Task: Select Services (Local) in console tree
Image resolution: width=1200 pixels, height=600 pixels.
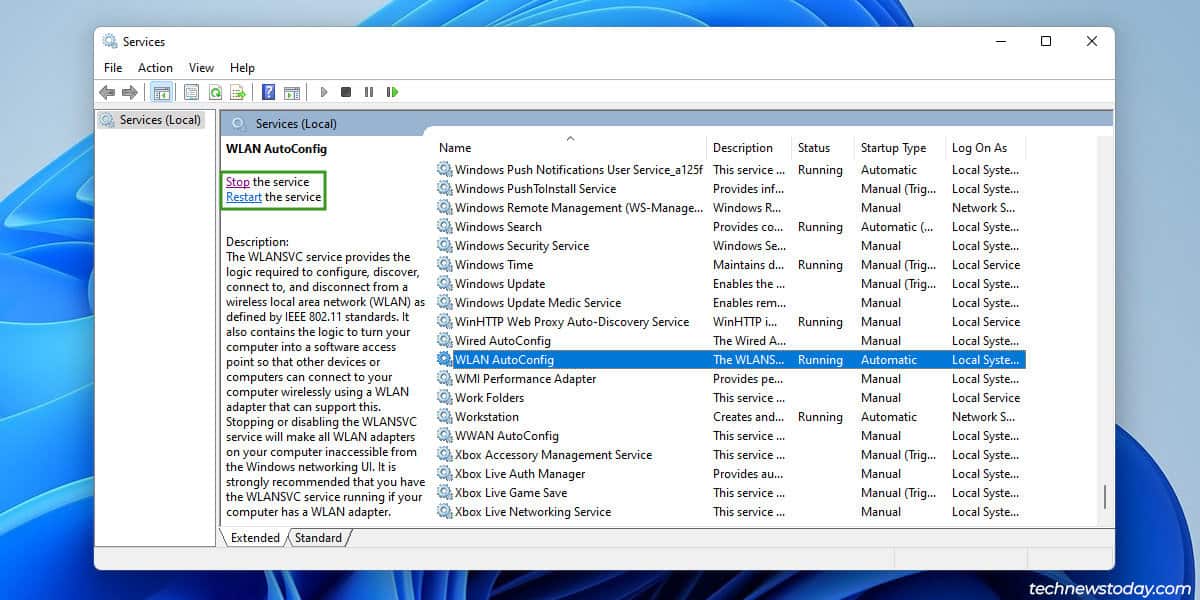Action: point(151,120)
